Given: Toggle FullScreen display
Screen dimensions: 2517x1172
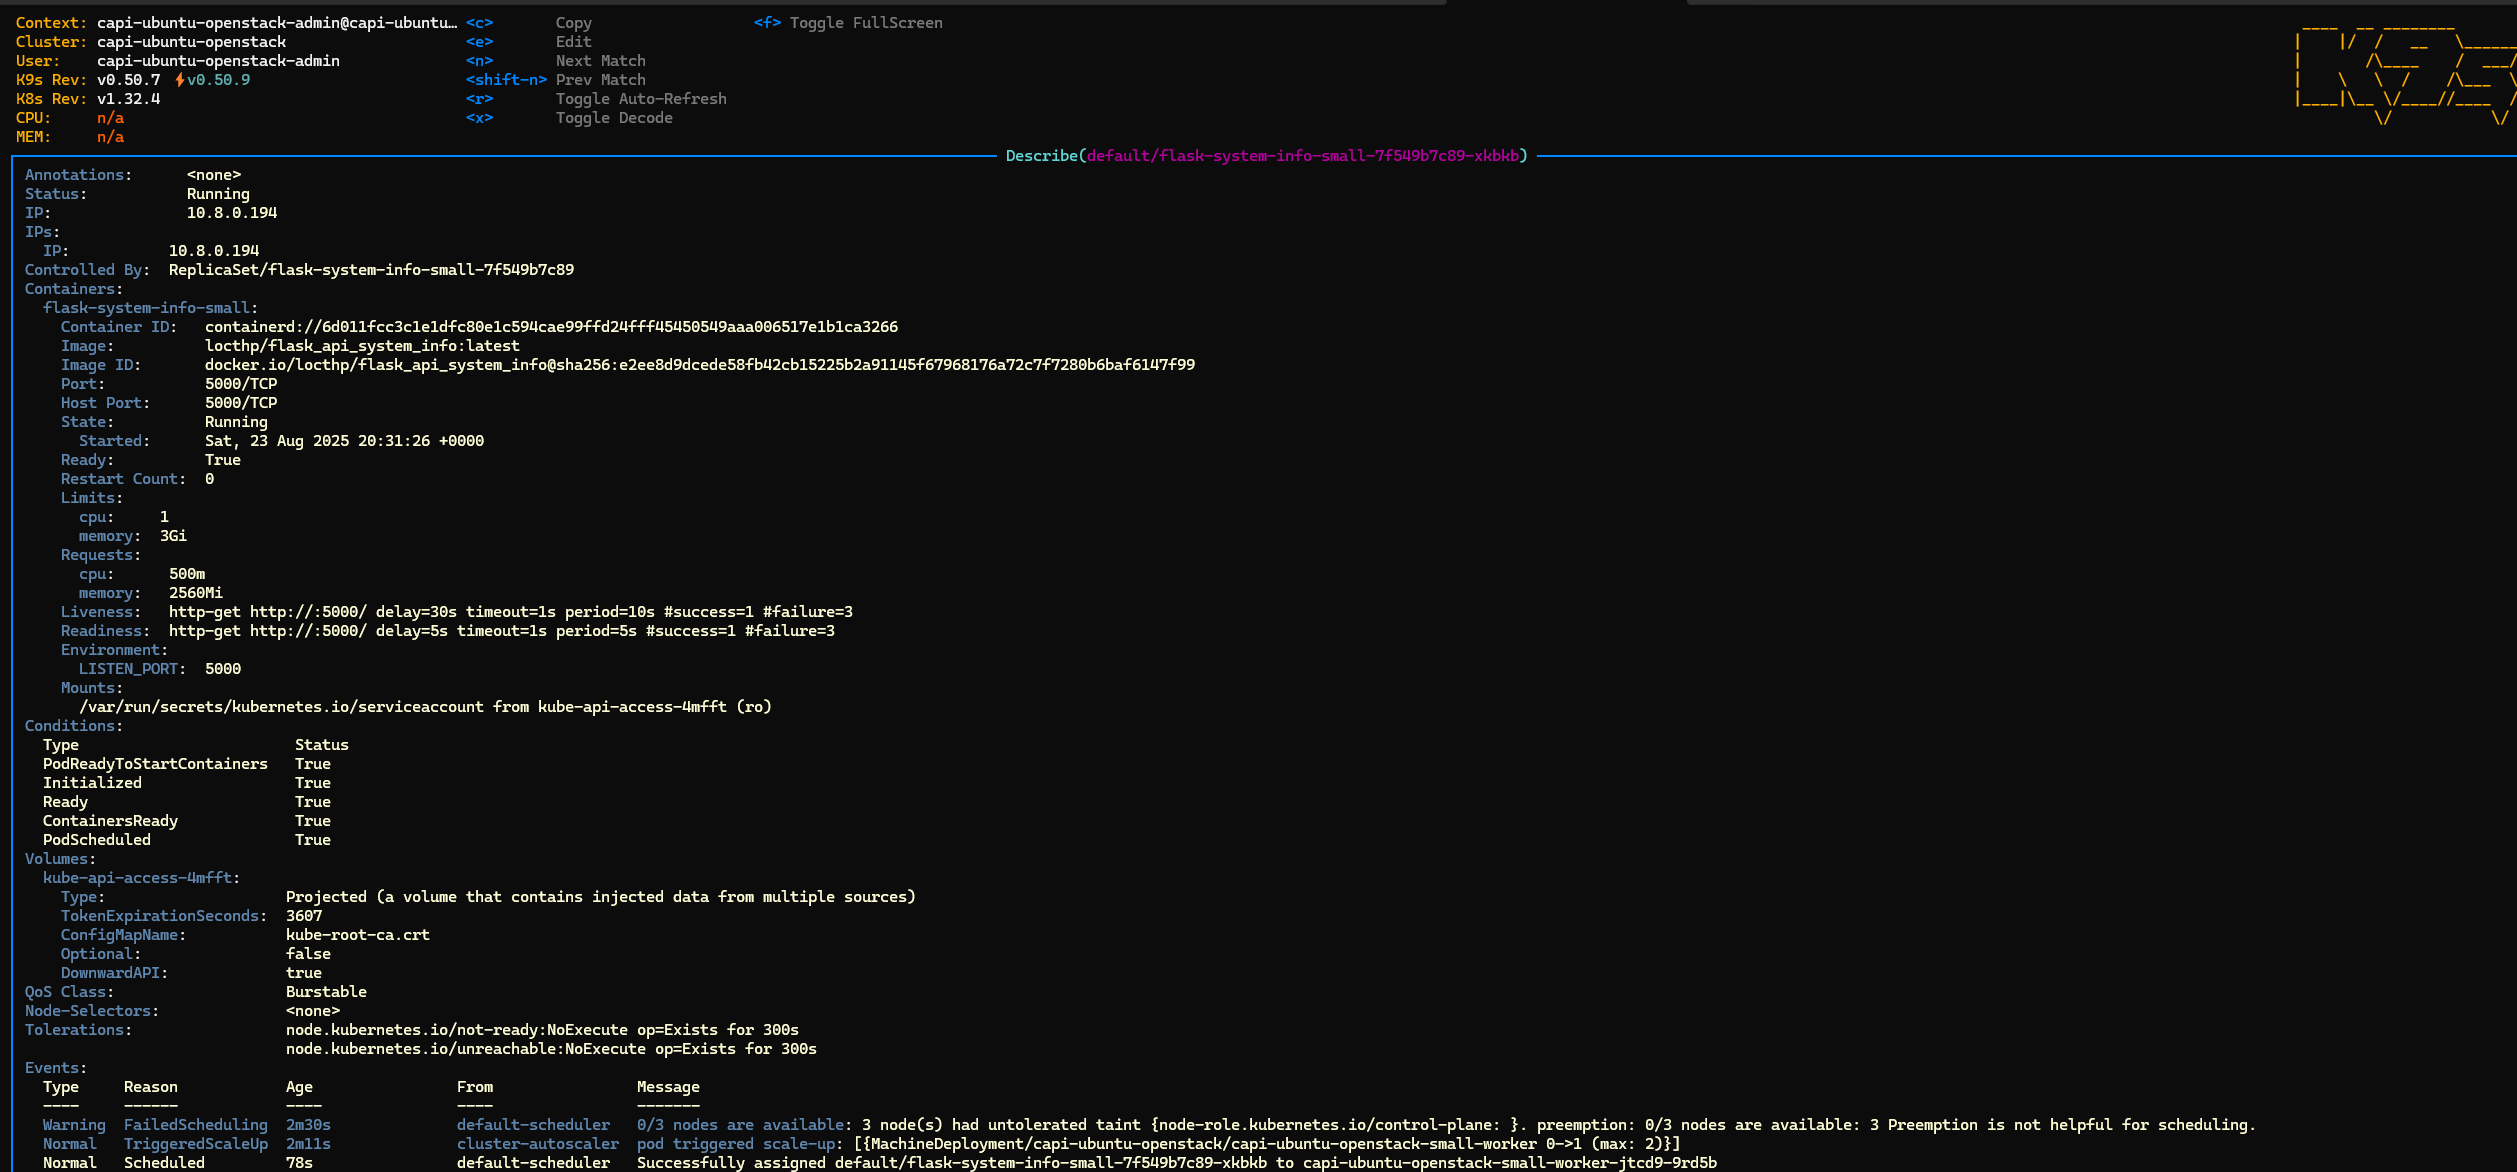Looking at the screenshot, I should pos(866,22).
